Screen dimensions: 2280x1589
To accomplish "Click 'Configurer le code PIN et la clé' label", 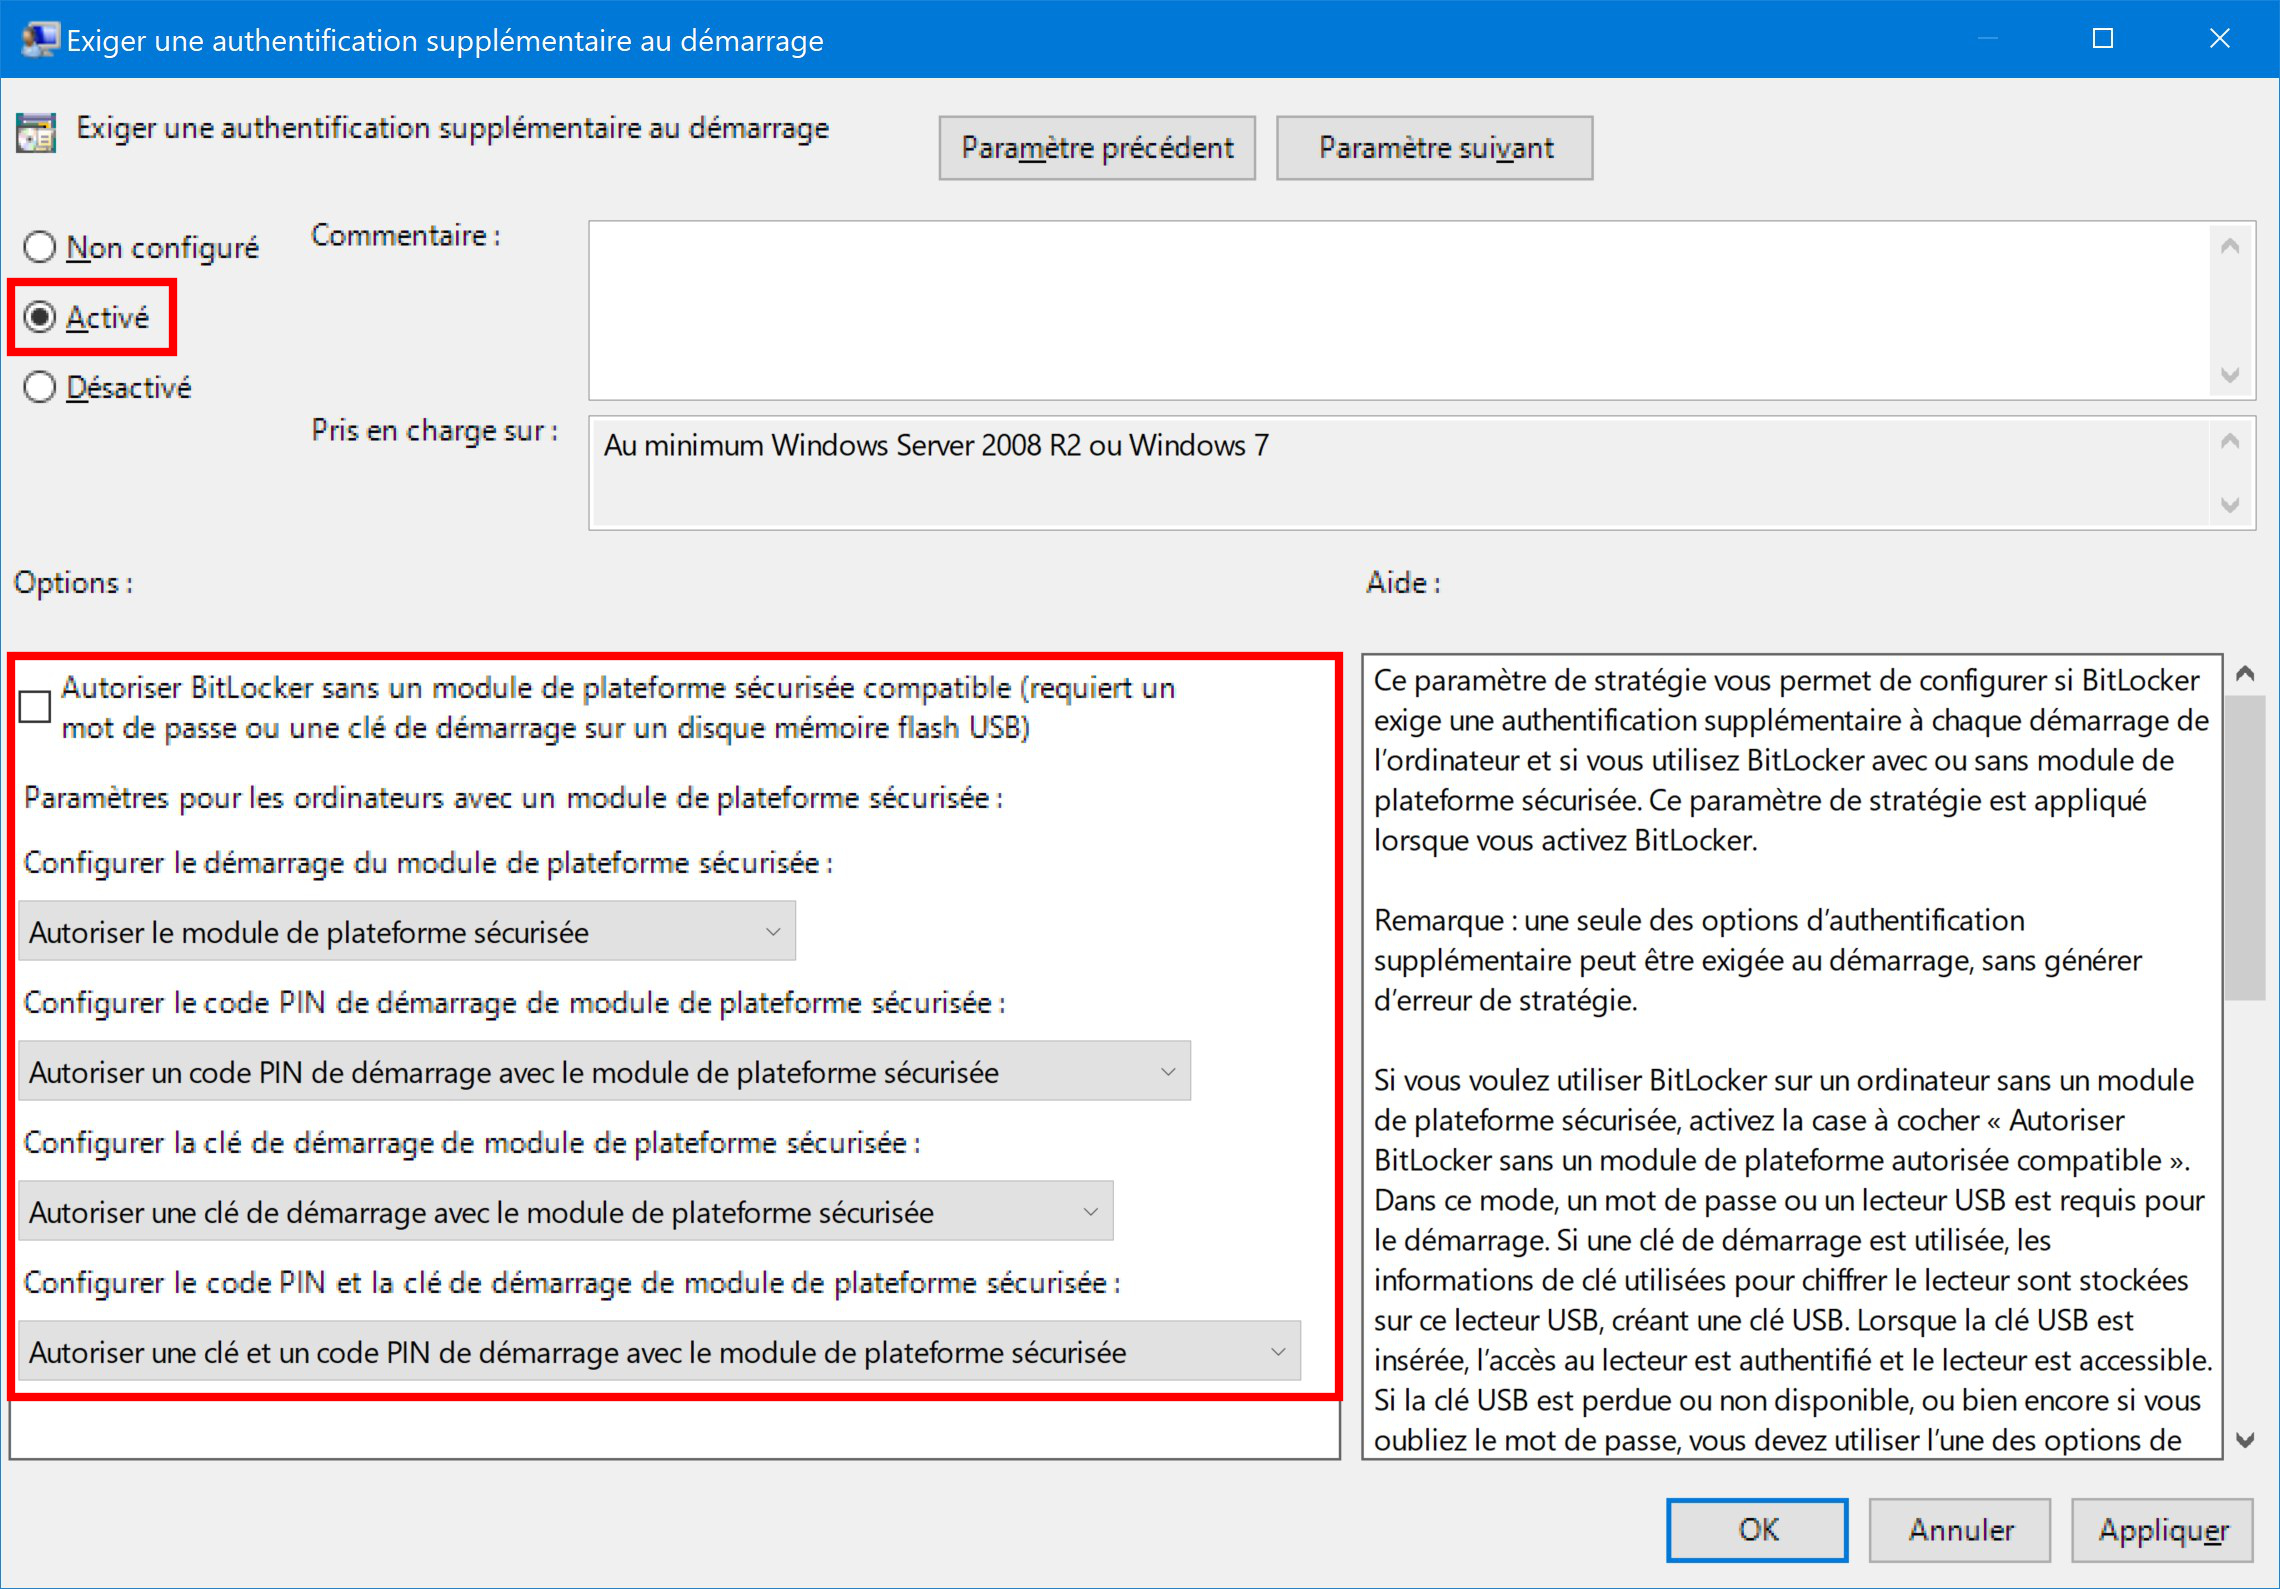I will click(572, 1283).
